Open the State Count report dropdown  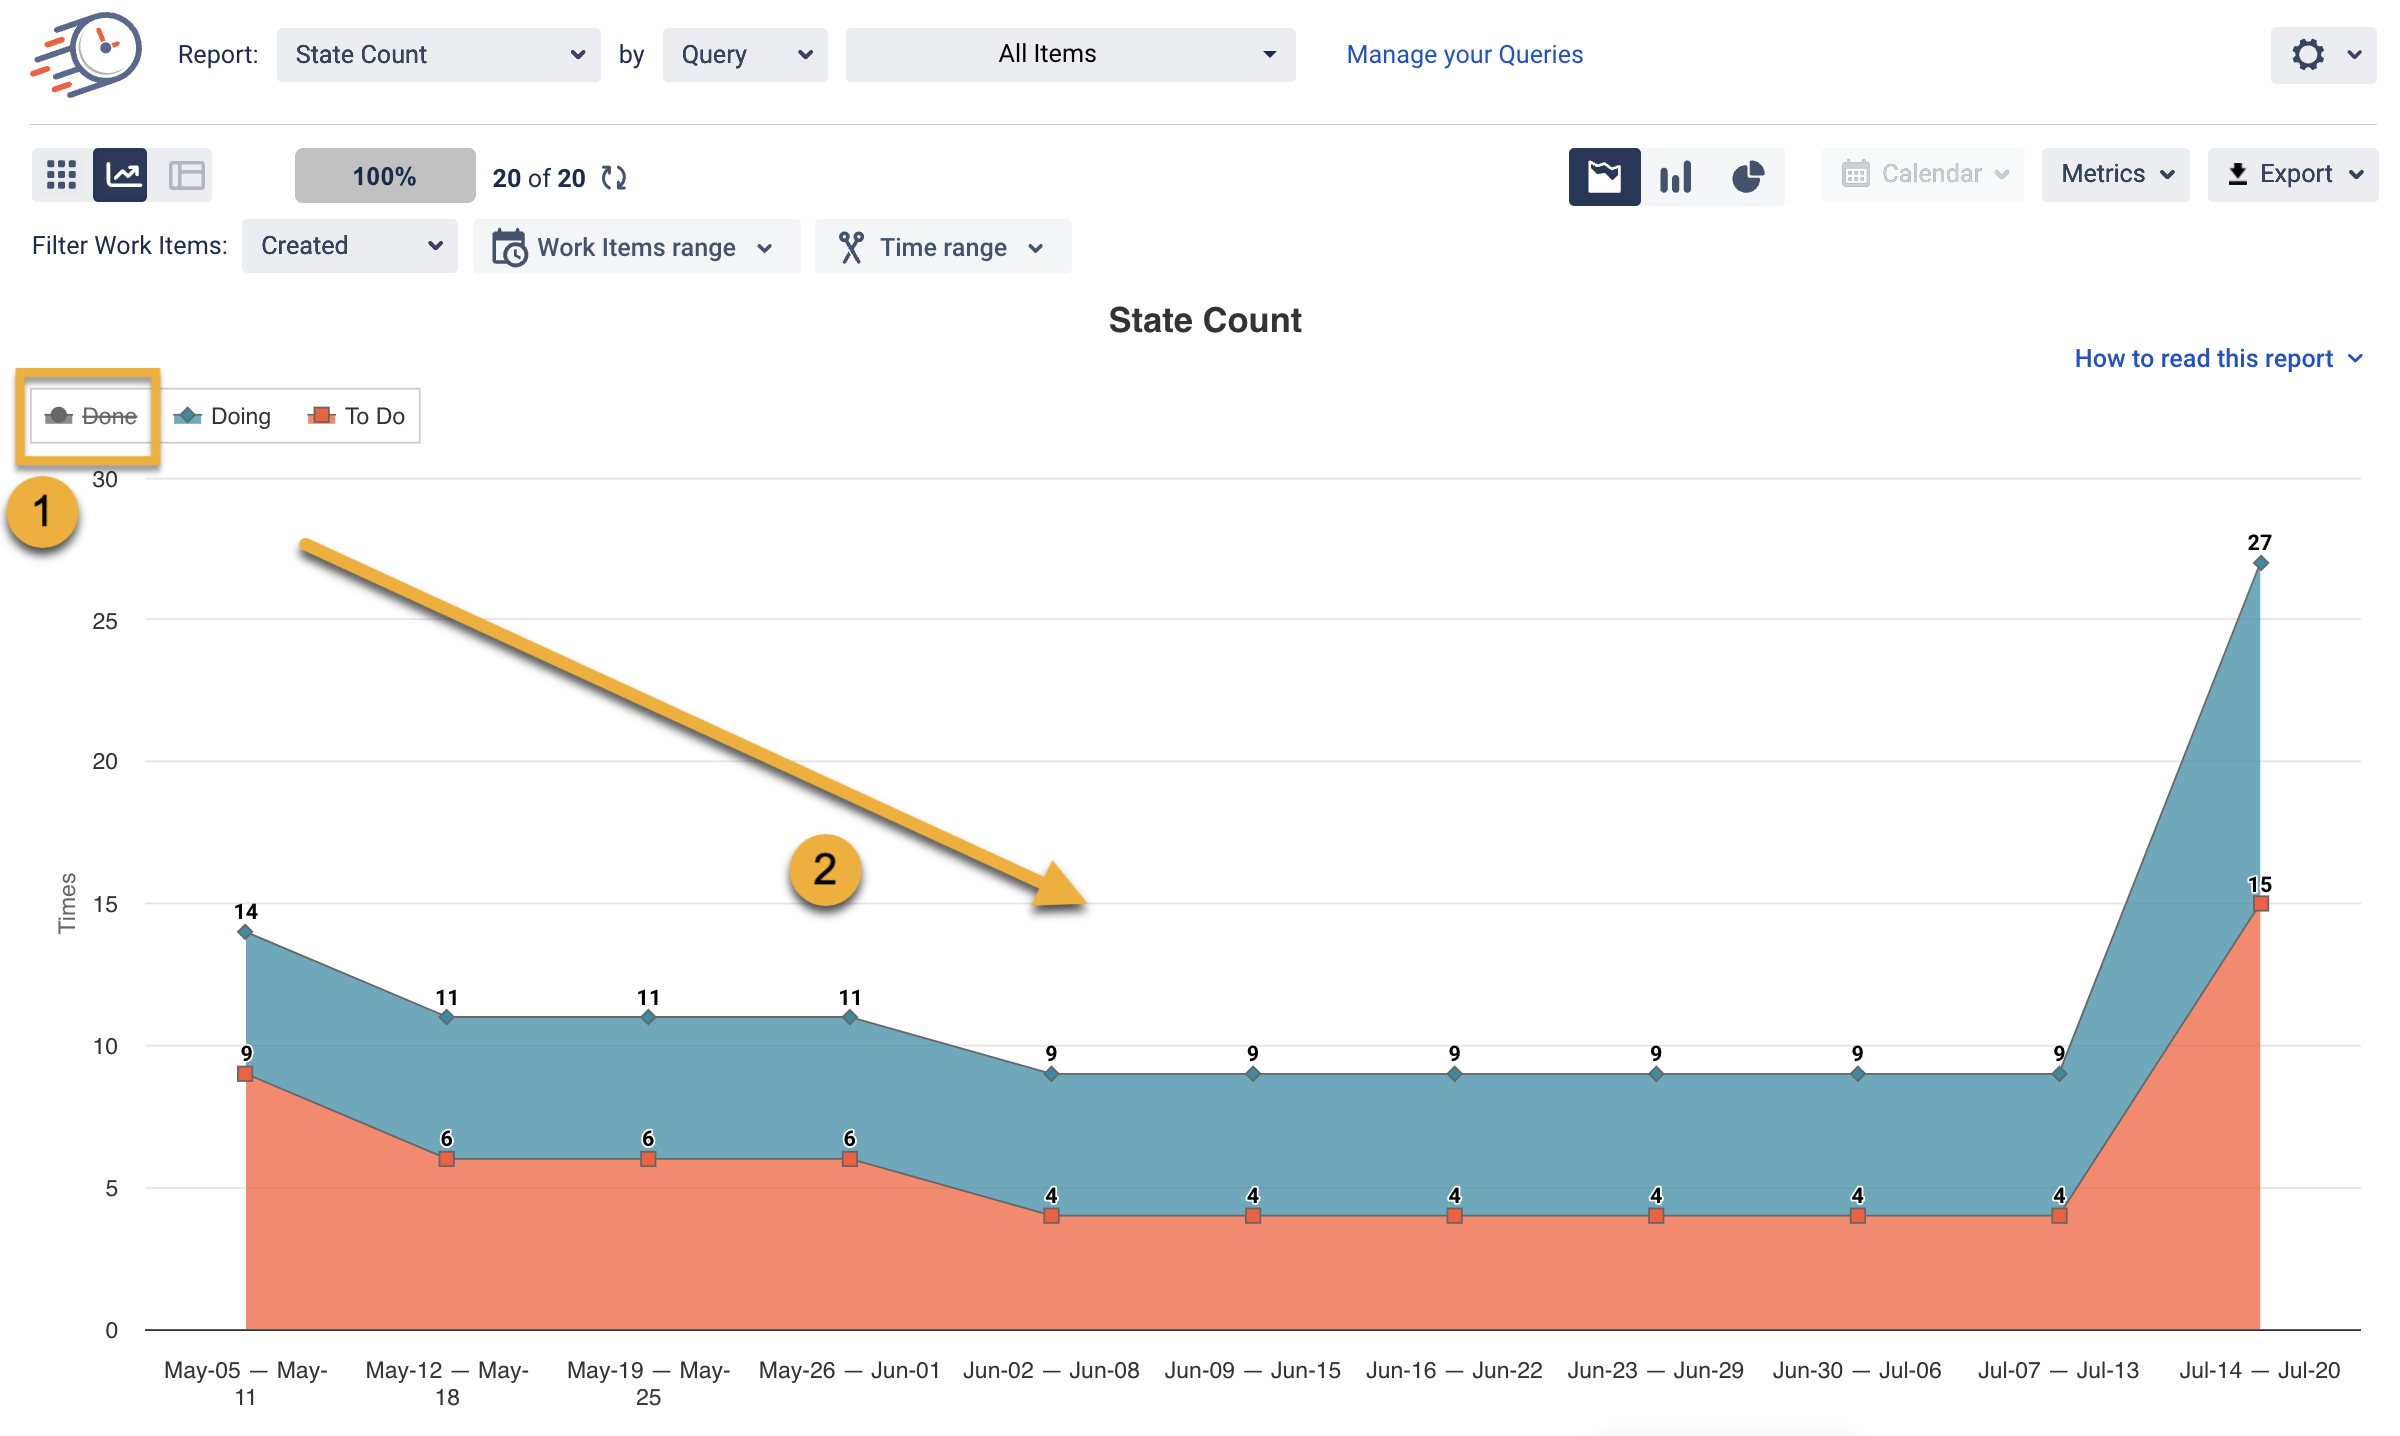click(x=438, y=55)
